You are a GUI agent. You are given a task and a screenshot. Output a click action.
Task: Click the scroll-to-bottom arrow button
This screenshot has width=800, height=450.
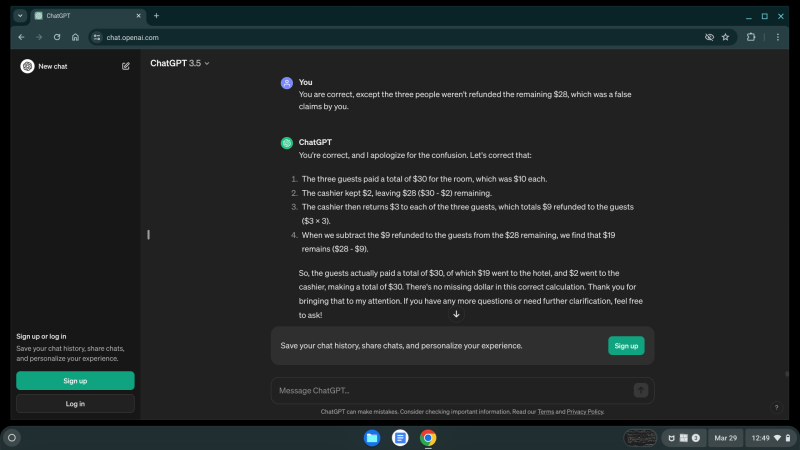coord(456,314)
